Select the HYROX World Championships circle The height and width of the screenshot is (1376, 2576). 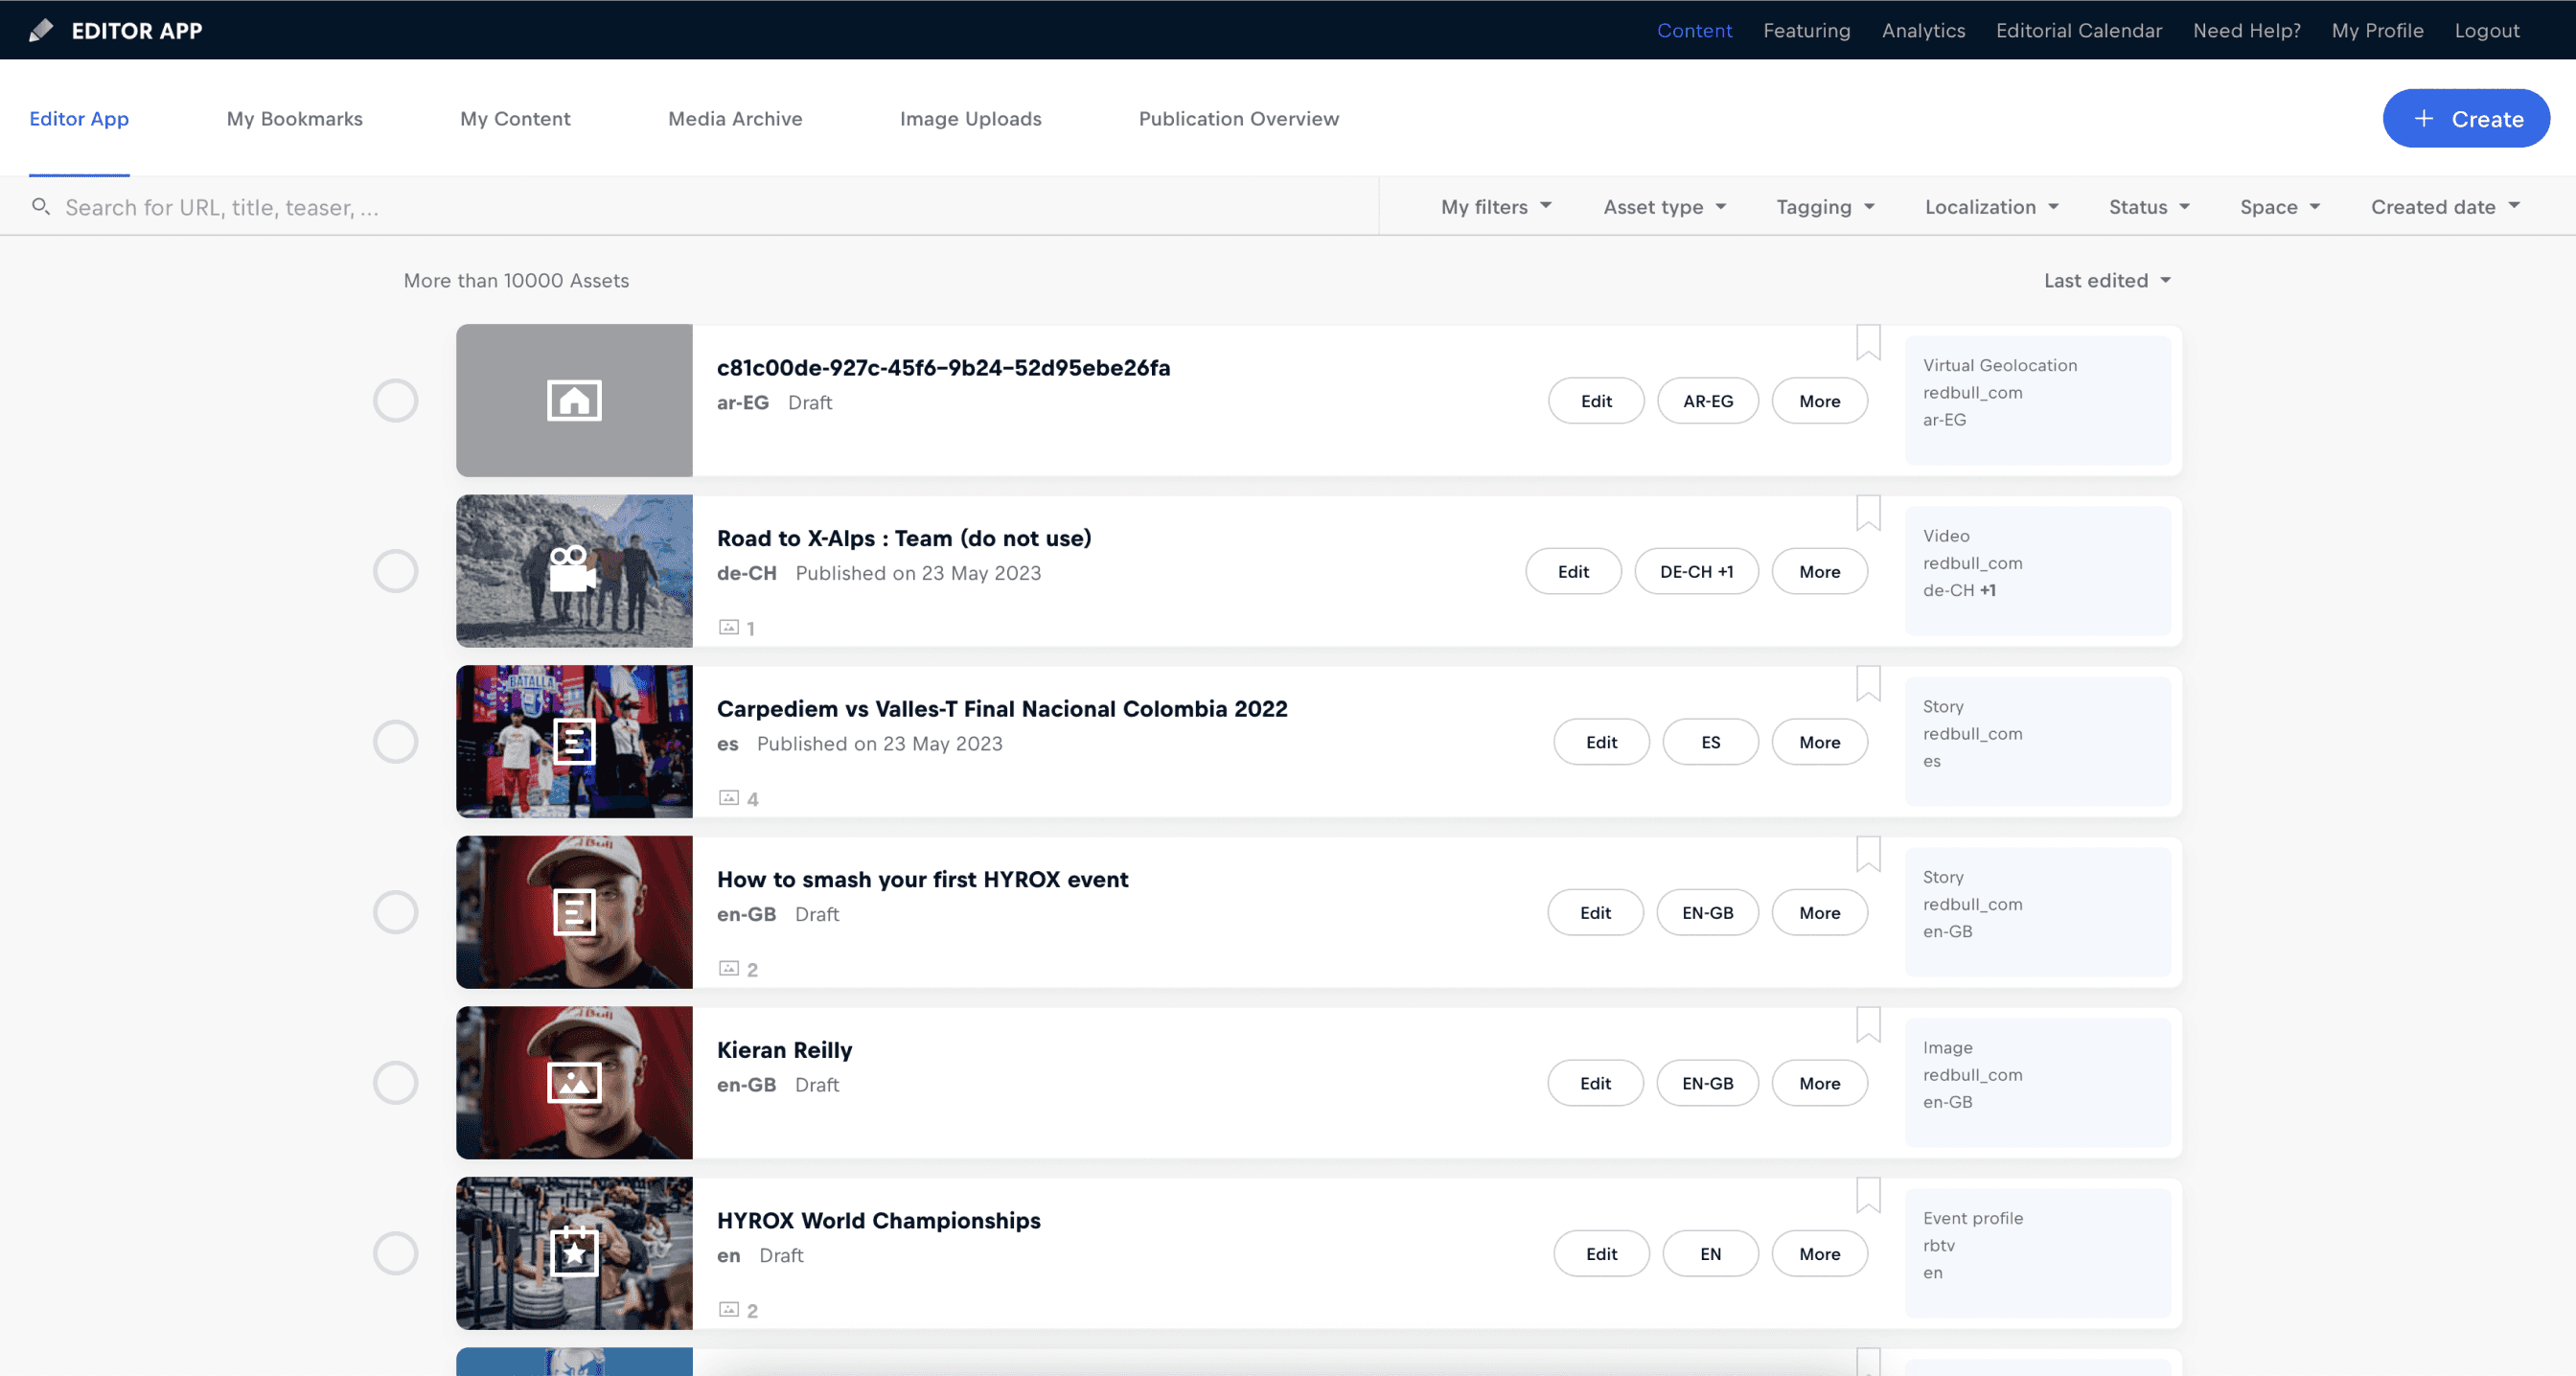(x=396, y=1253)
